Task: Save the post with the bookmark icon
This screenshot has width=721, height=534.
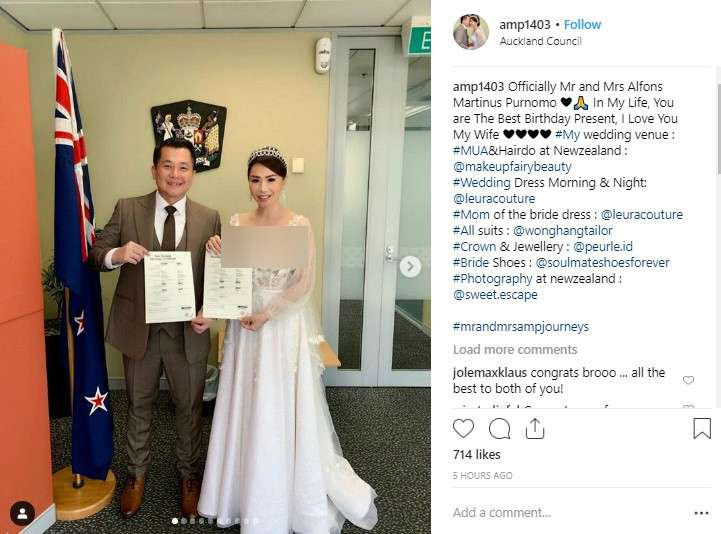Action: (702, 428)
